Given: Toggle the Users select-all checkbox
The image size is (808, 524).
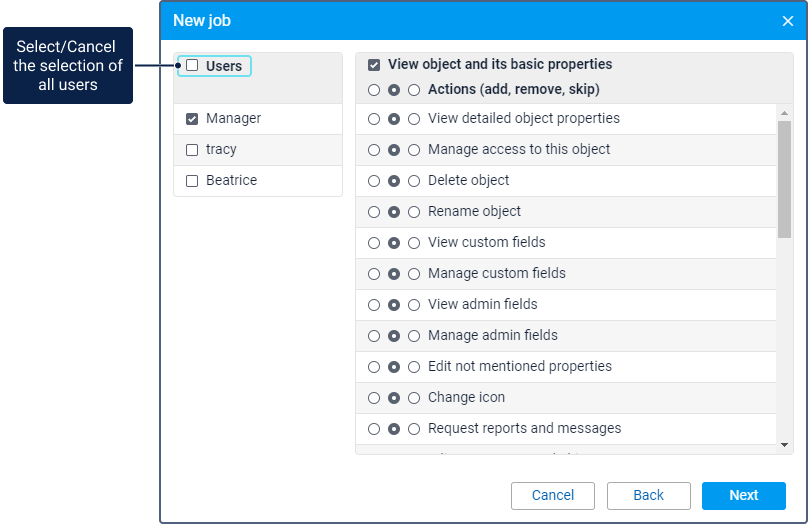Looking at the screenshot, I should point(192,66).
